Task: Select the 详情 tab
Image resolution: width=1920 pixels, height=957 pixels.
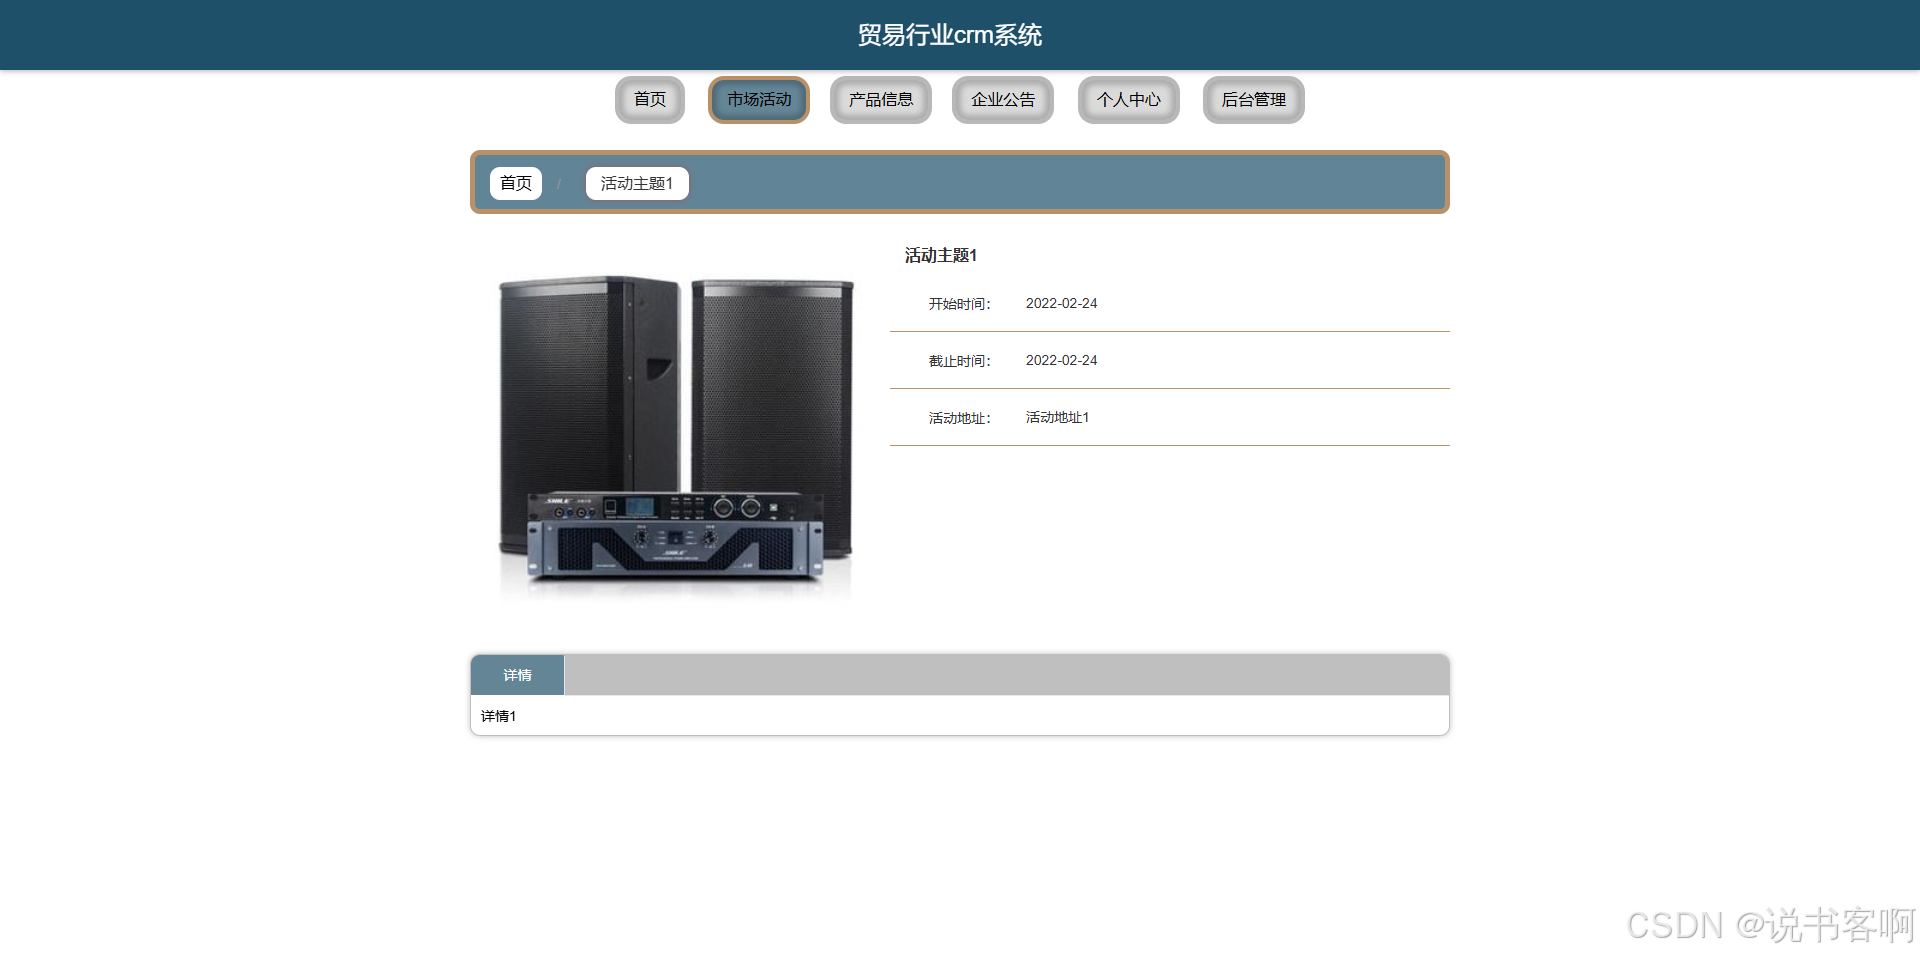Action: 518,675
